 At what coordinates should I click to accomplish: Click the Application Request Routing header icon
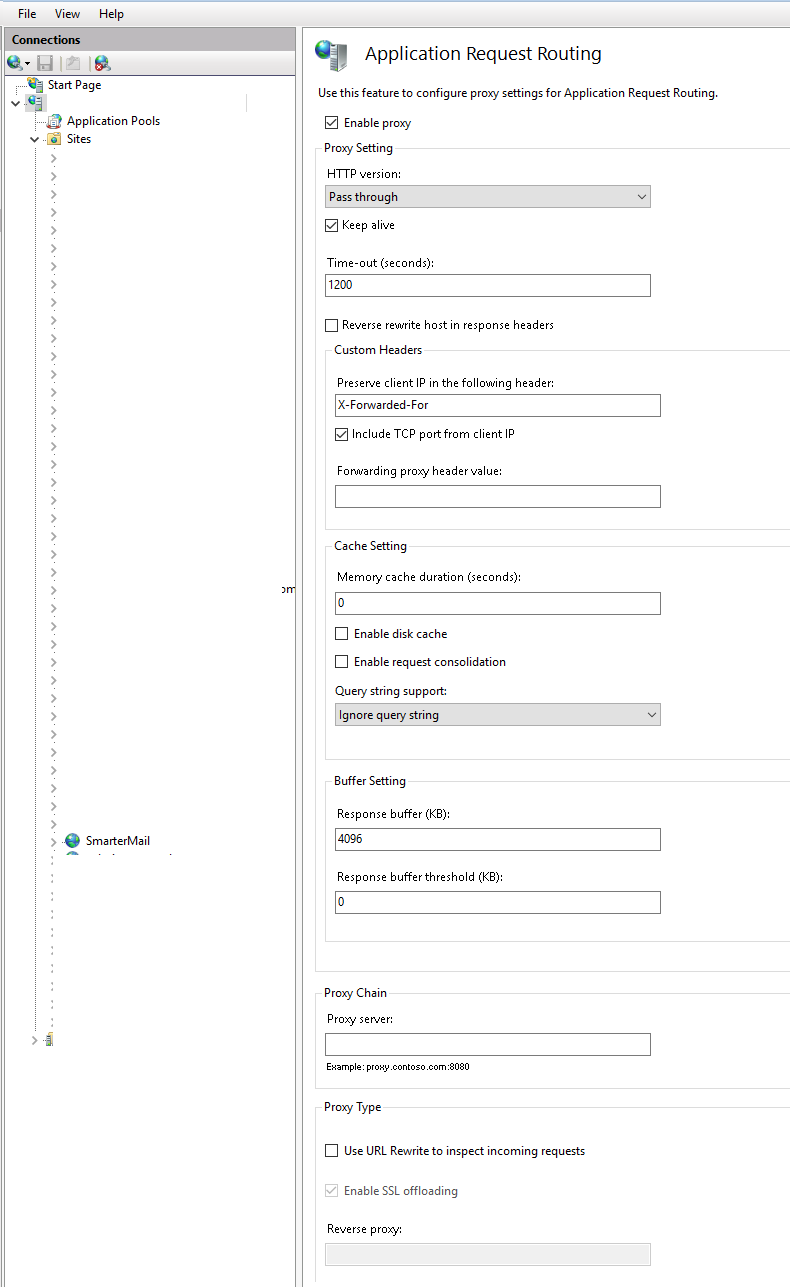click(x=331, y=52)
